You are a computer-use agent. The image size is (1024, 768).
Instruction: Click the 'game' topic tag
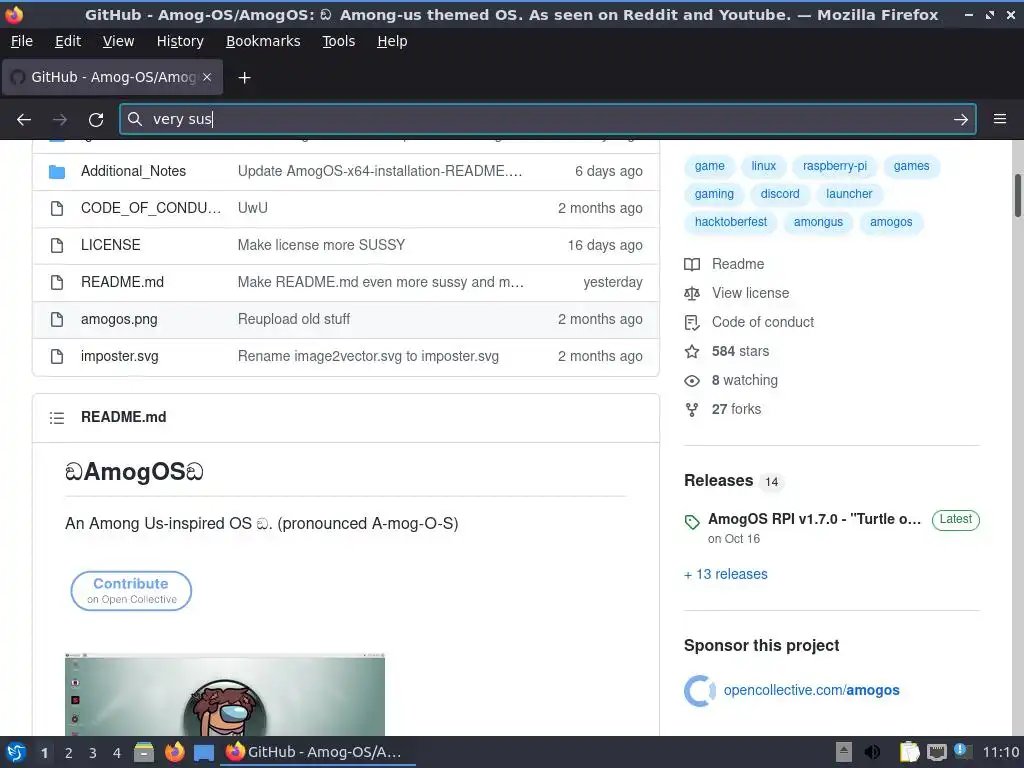709,167
